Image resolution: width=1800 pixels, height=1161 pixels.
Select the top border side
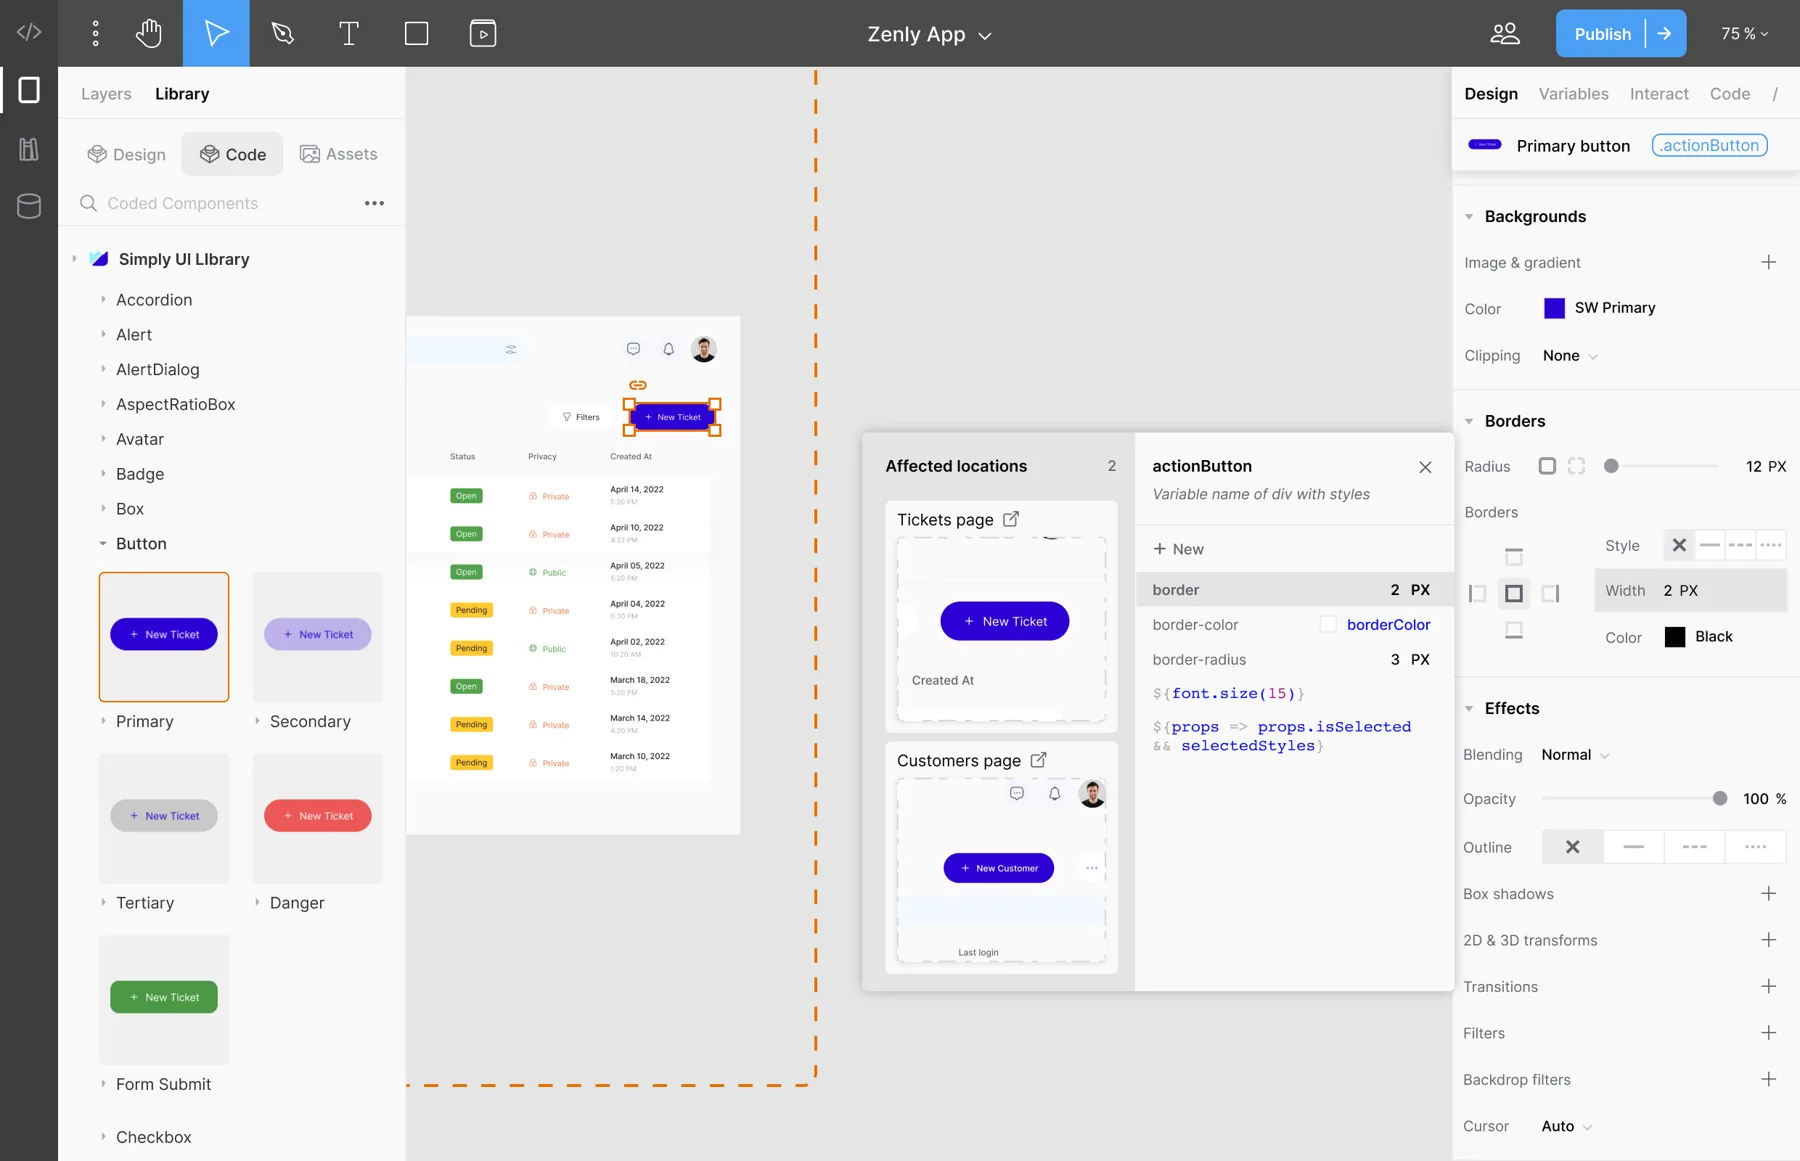(x=1514, y=557)
